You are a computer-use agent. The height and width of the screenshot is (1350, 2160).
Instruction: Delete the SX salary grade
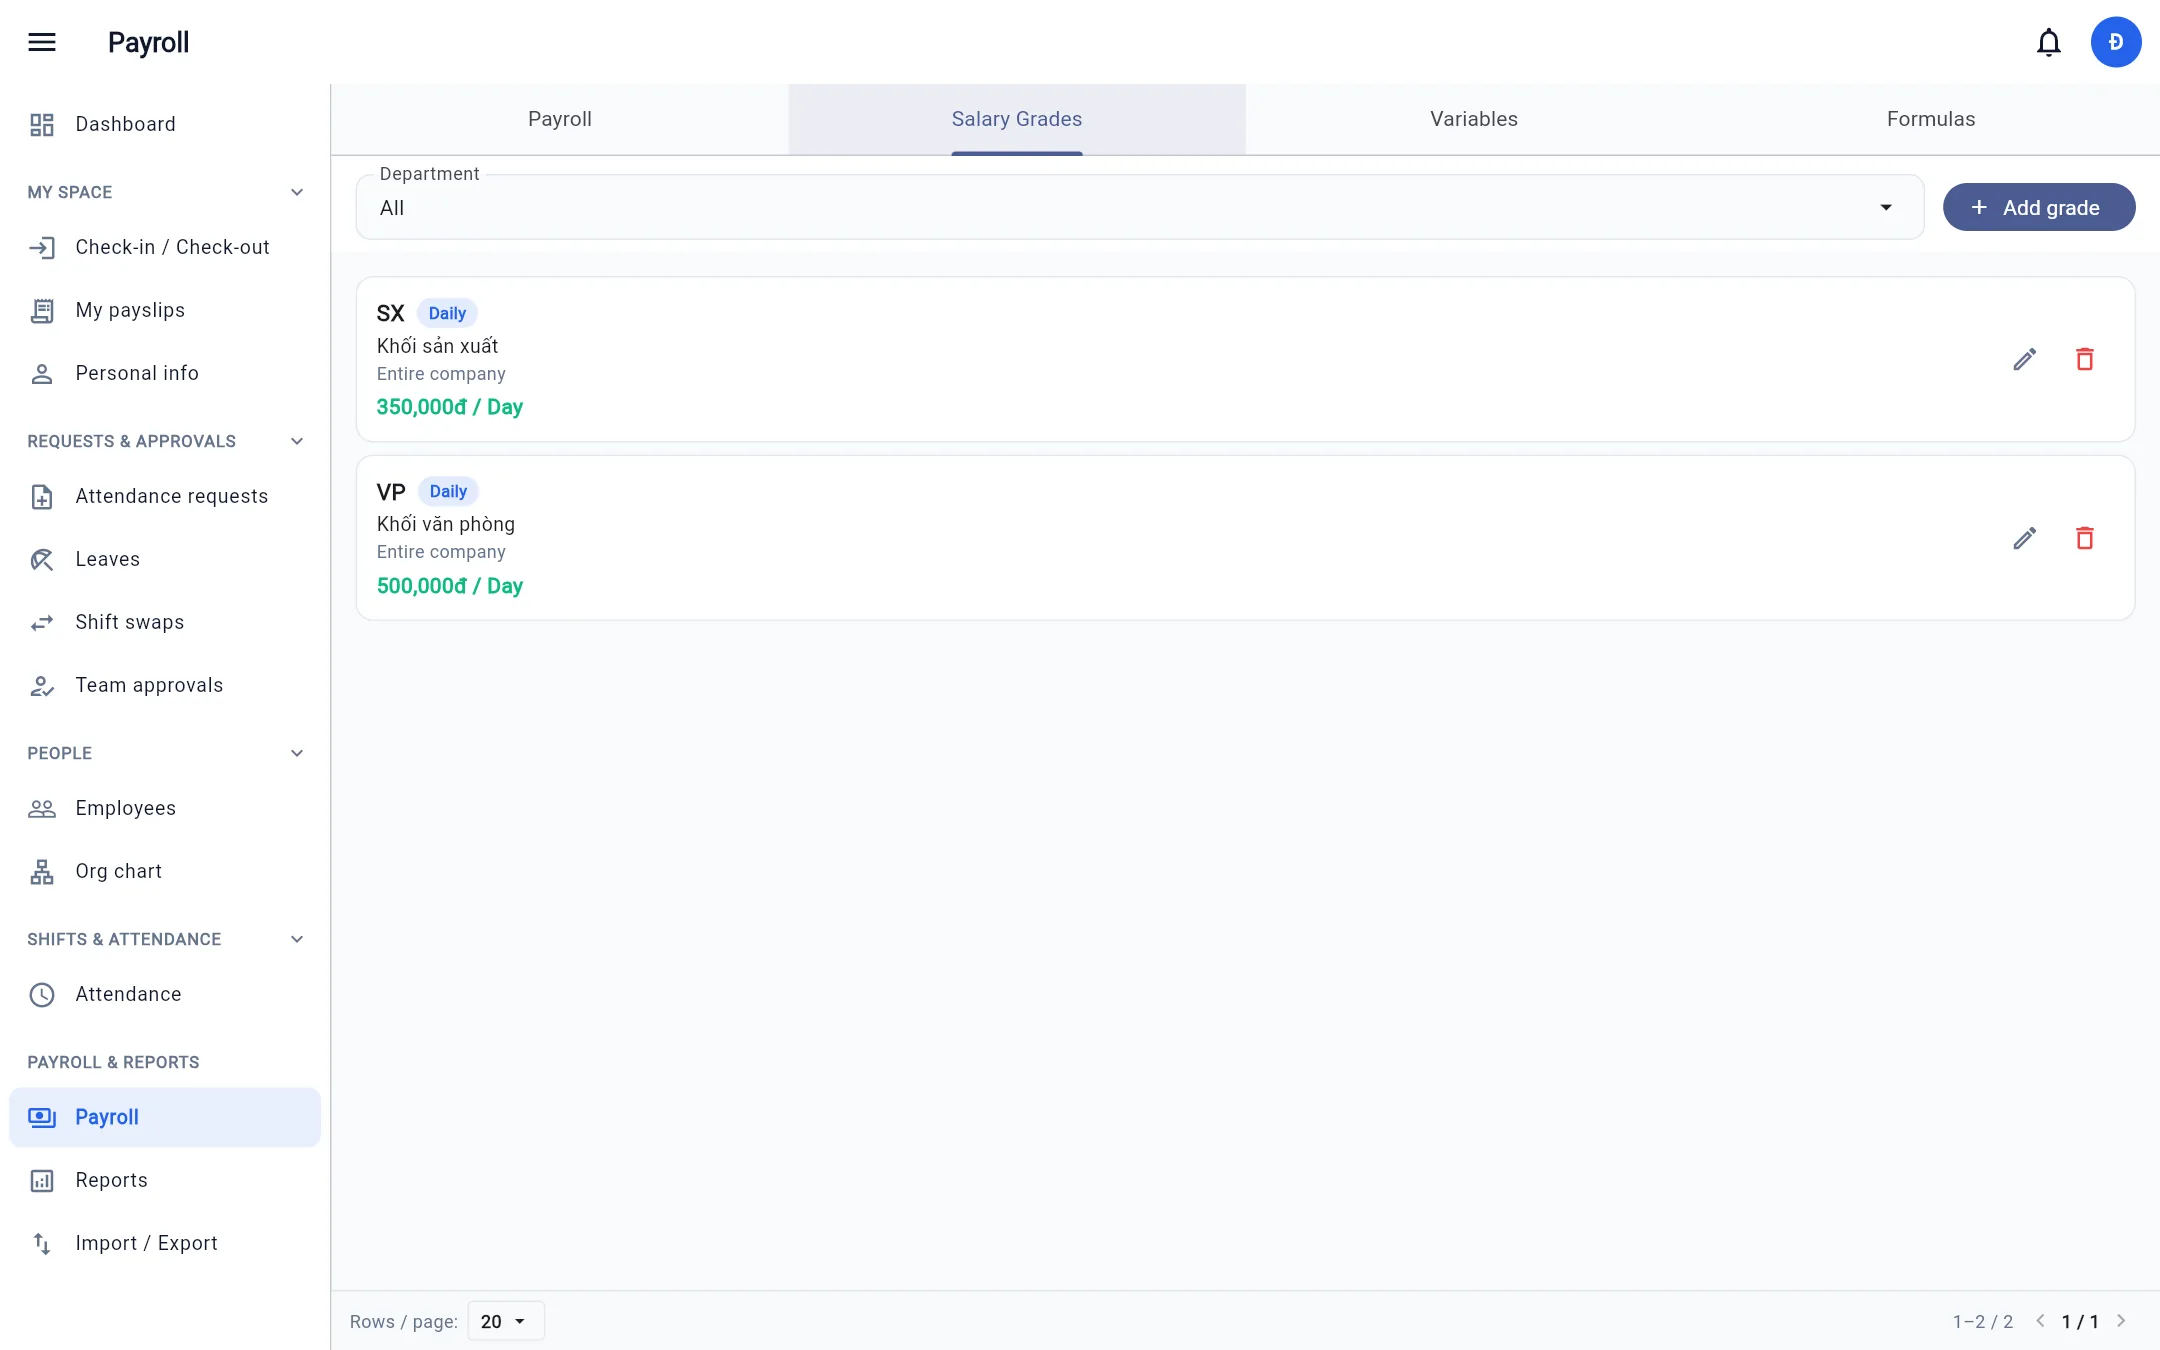coord(2085,359)
